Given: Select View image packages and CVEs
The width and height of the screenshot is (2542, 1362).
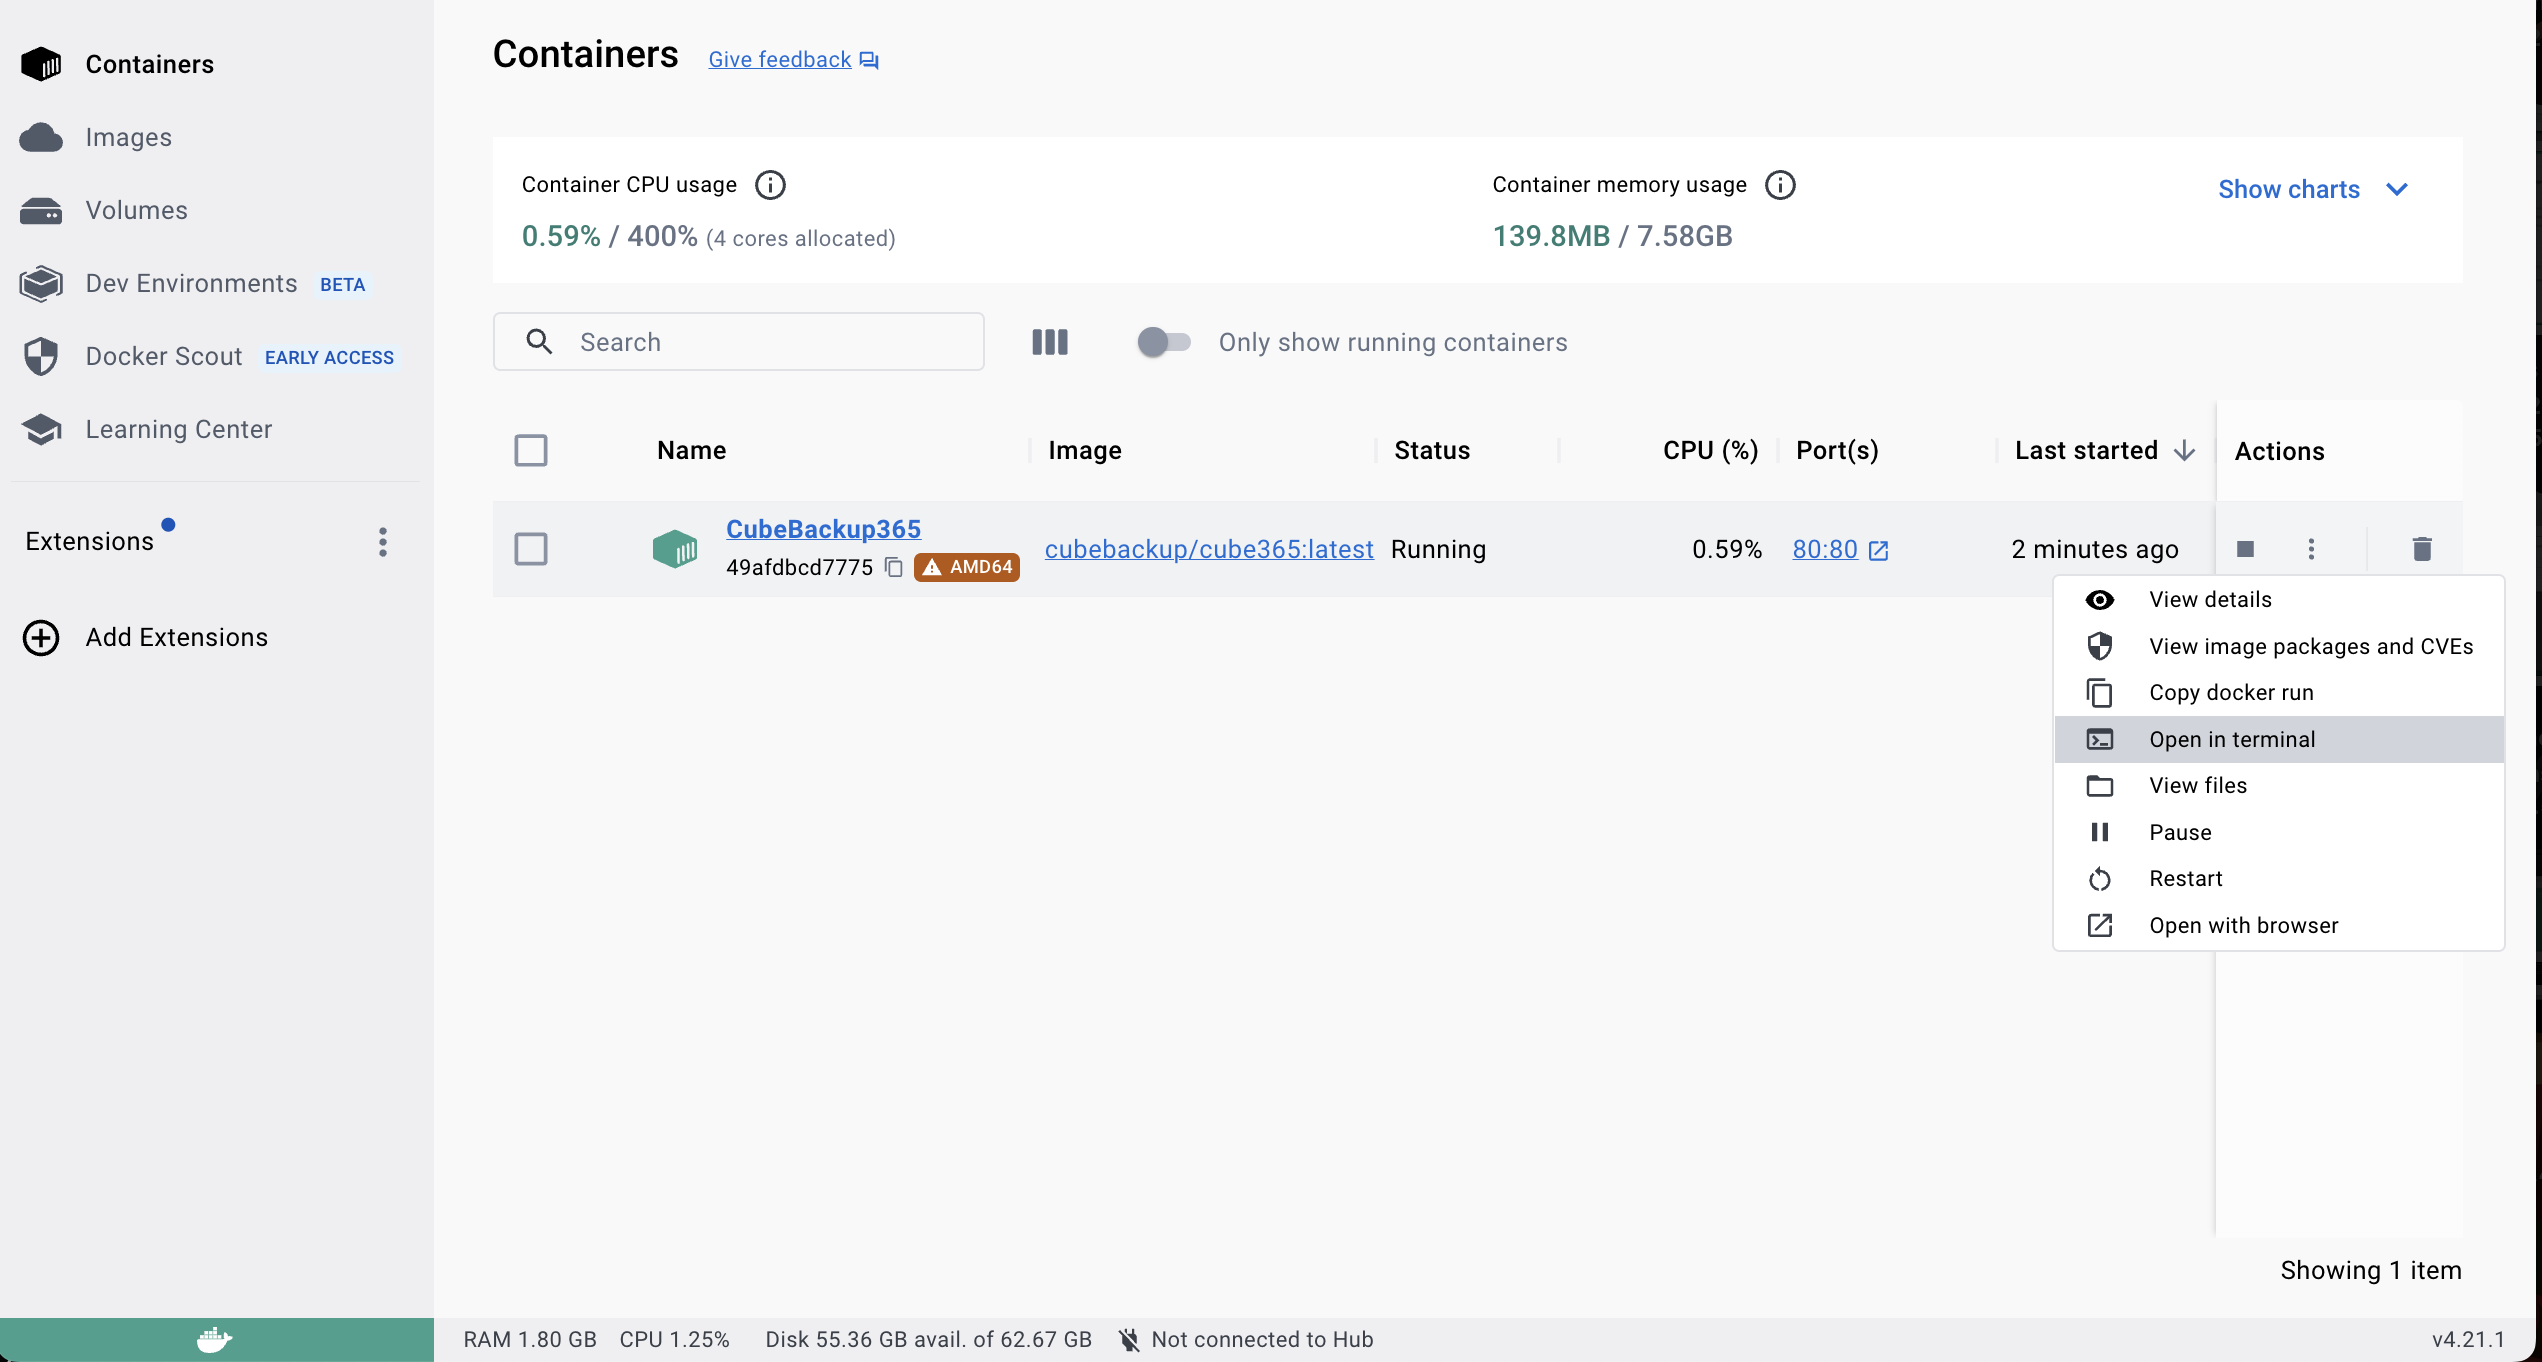Looking at the screenshot, I should pyautogui.click(x=2310, y=646).
